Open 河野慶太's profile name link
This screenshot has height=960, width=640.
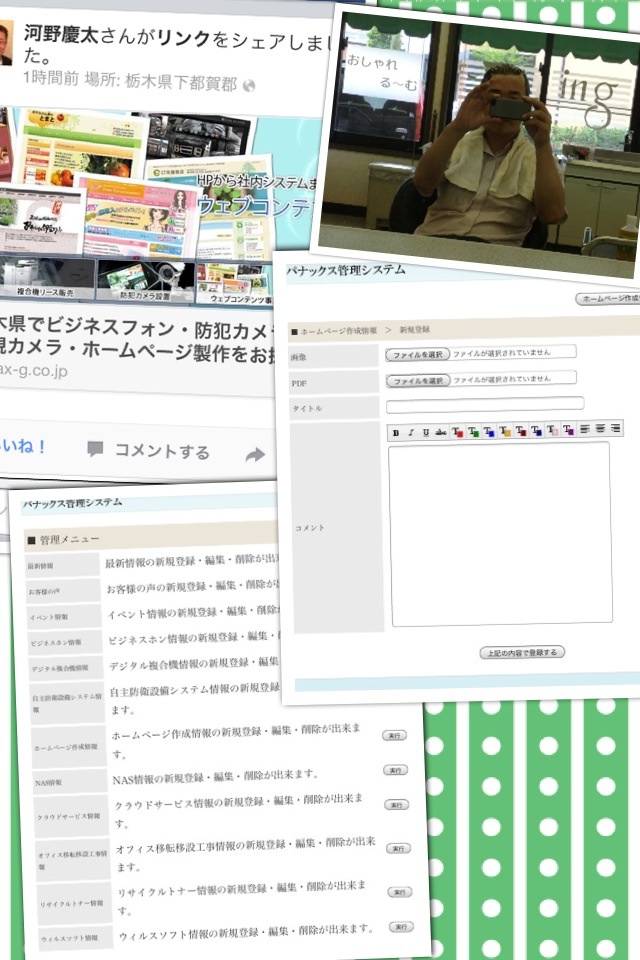[61, 35]
